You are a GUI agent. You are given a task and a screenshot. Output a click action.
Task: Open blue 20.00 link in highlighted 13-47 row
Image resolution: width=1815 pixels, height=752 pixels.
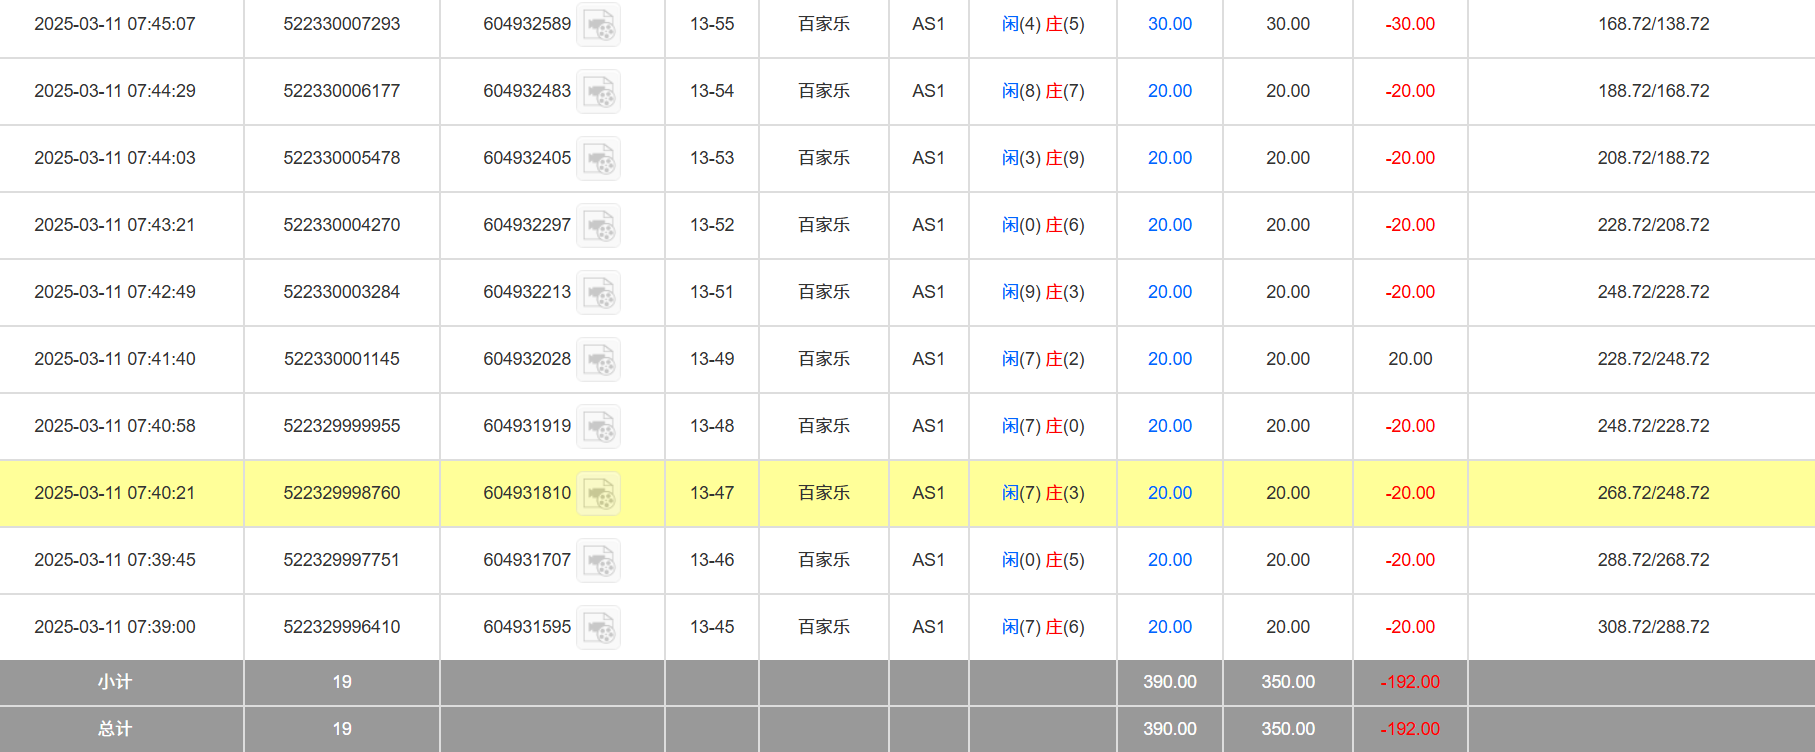click(x=1169, y=493)
